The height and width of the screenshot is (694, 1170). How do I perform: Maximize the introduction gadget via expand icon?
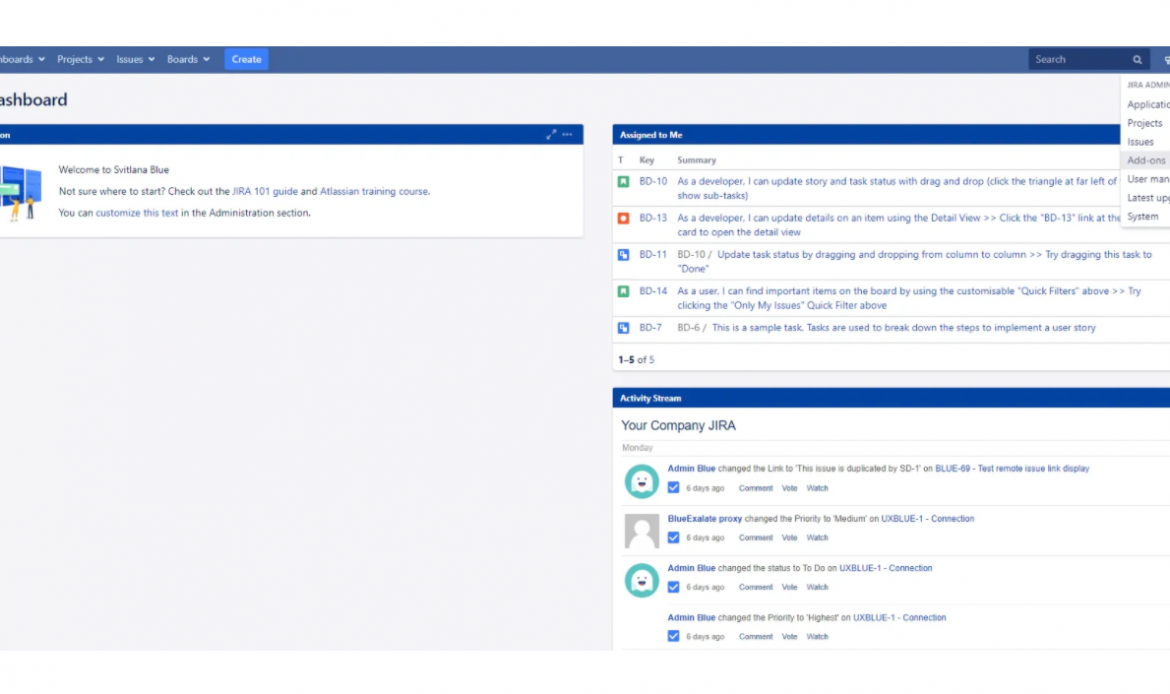[x=551, y=134]
